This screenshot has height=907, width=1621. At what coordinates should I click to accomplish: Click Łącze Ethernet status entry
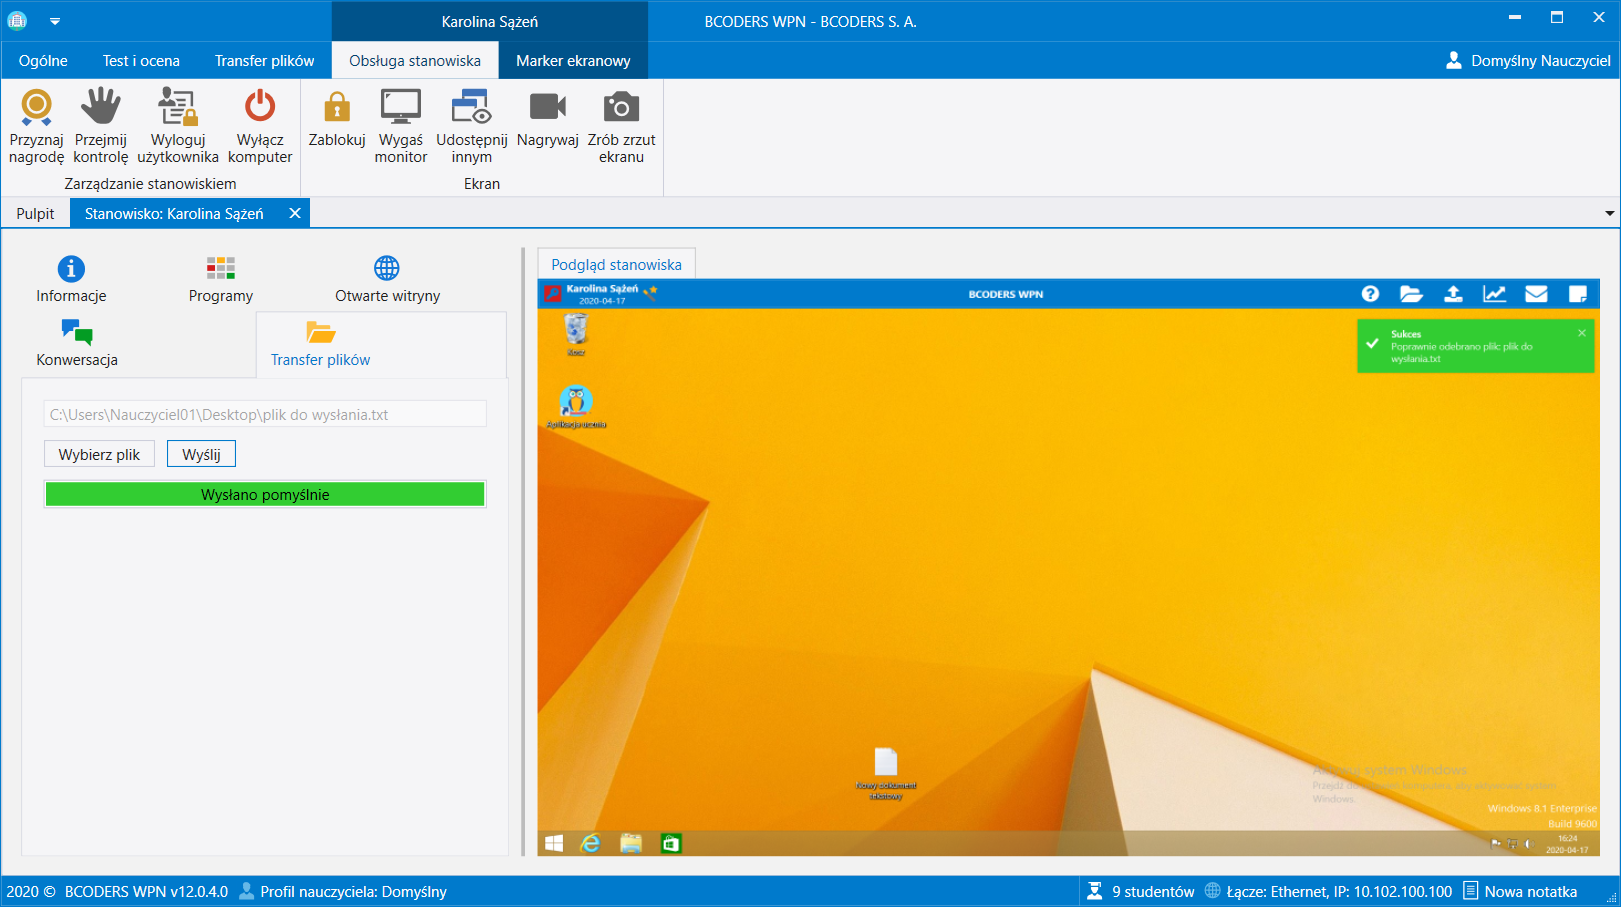(x=1329, y=891)
